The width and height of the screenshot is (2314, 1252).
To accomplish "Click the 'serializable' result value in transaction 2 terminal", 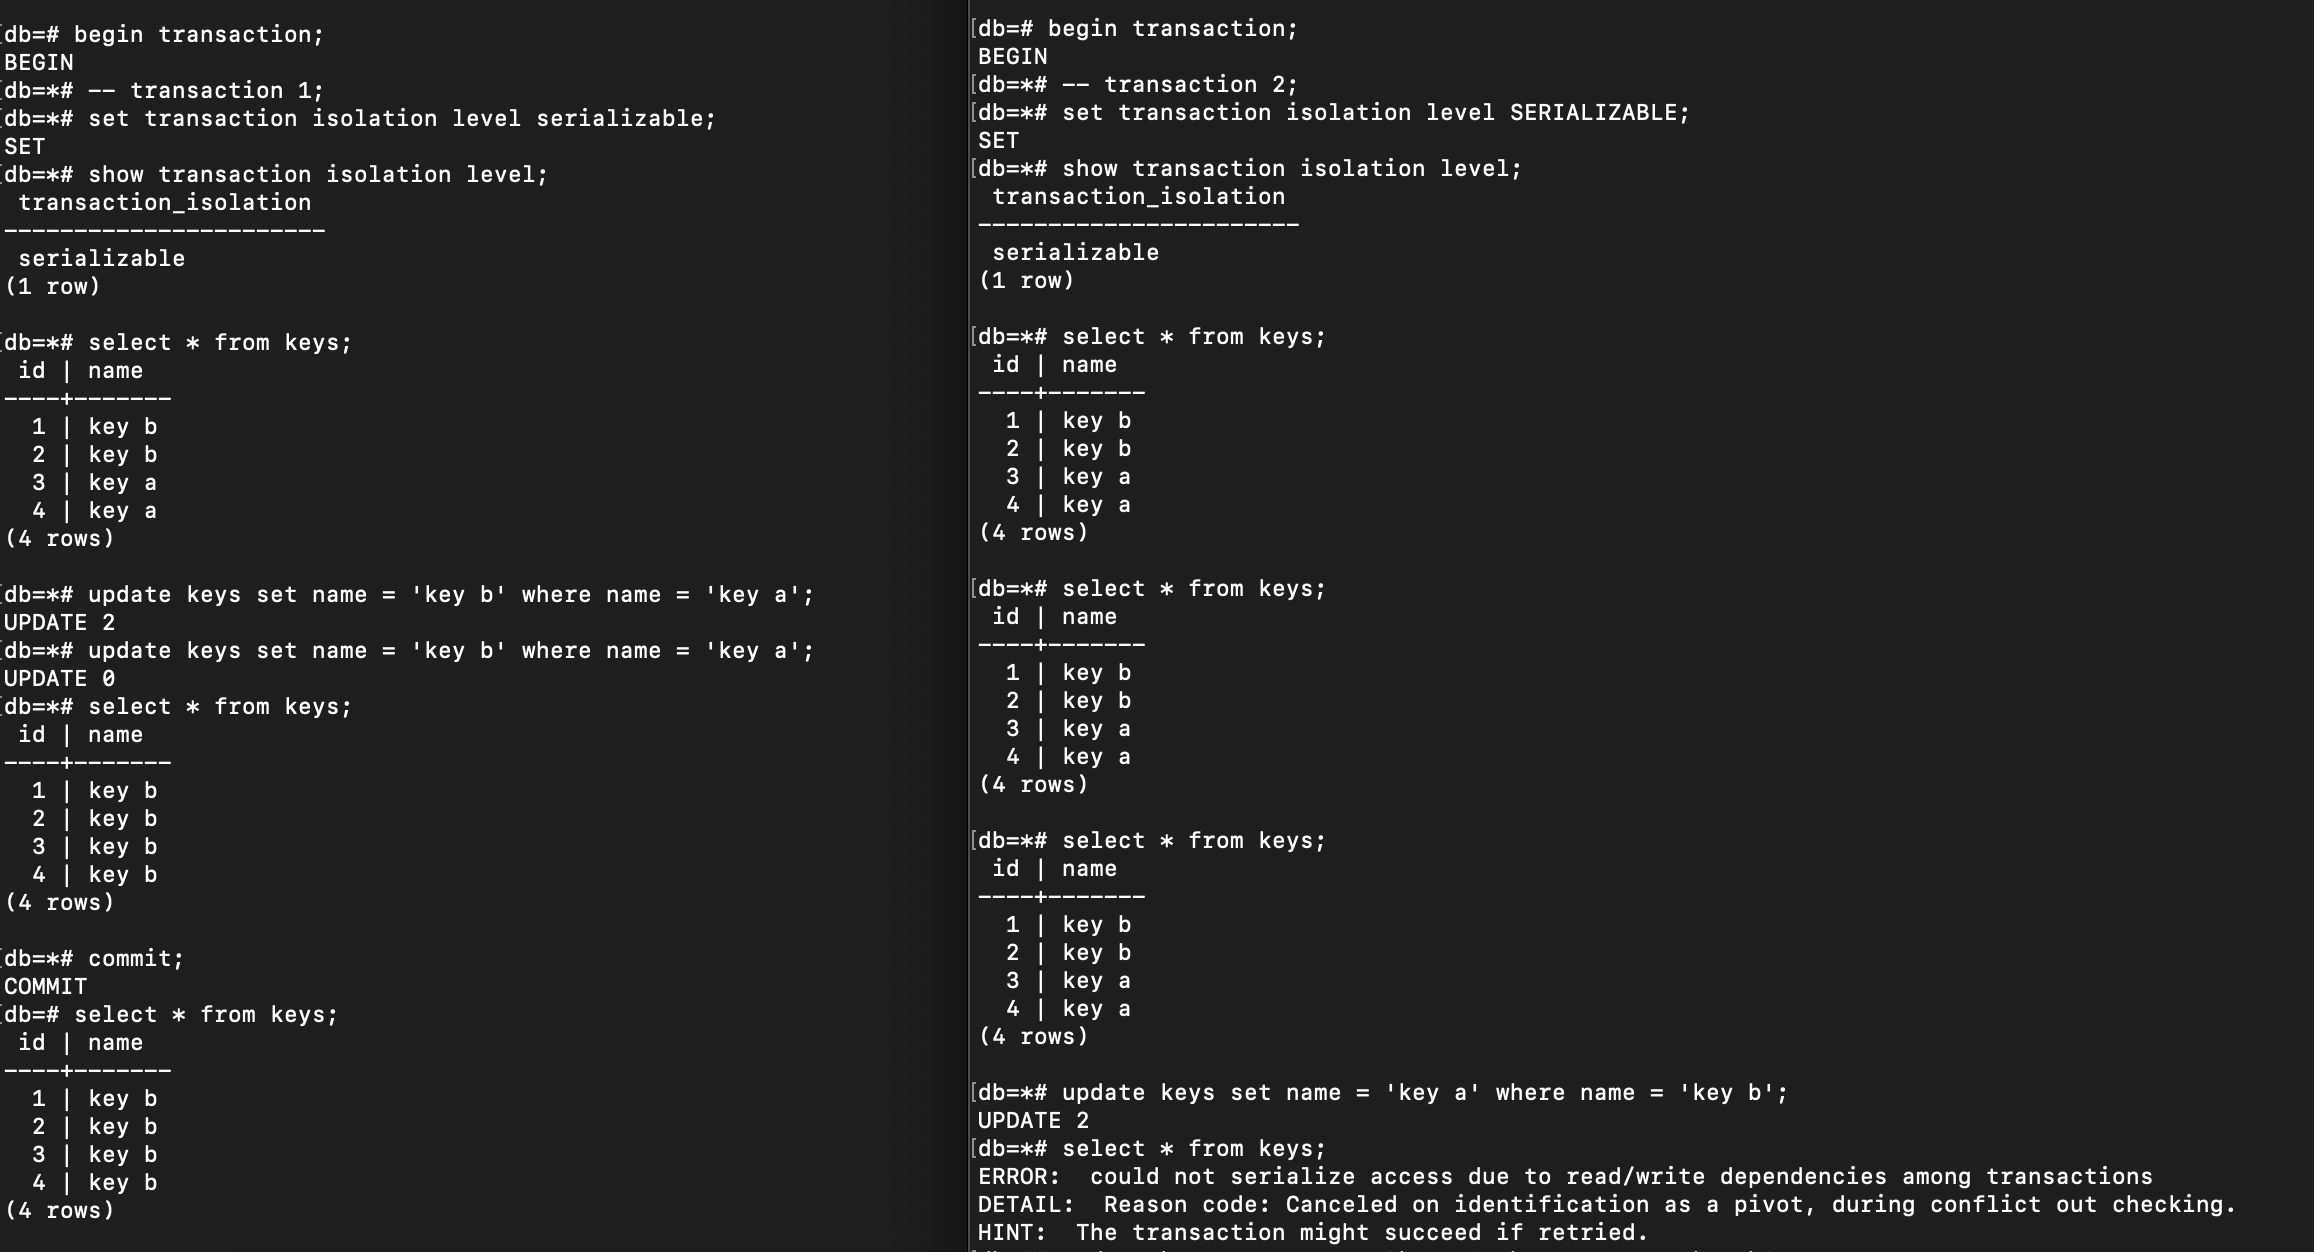I will pos(1075,252).
